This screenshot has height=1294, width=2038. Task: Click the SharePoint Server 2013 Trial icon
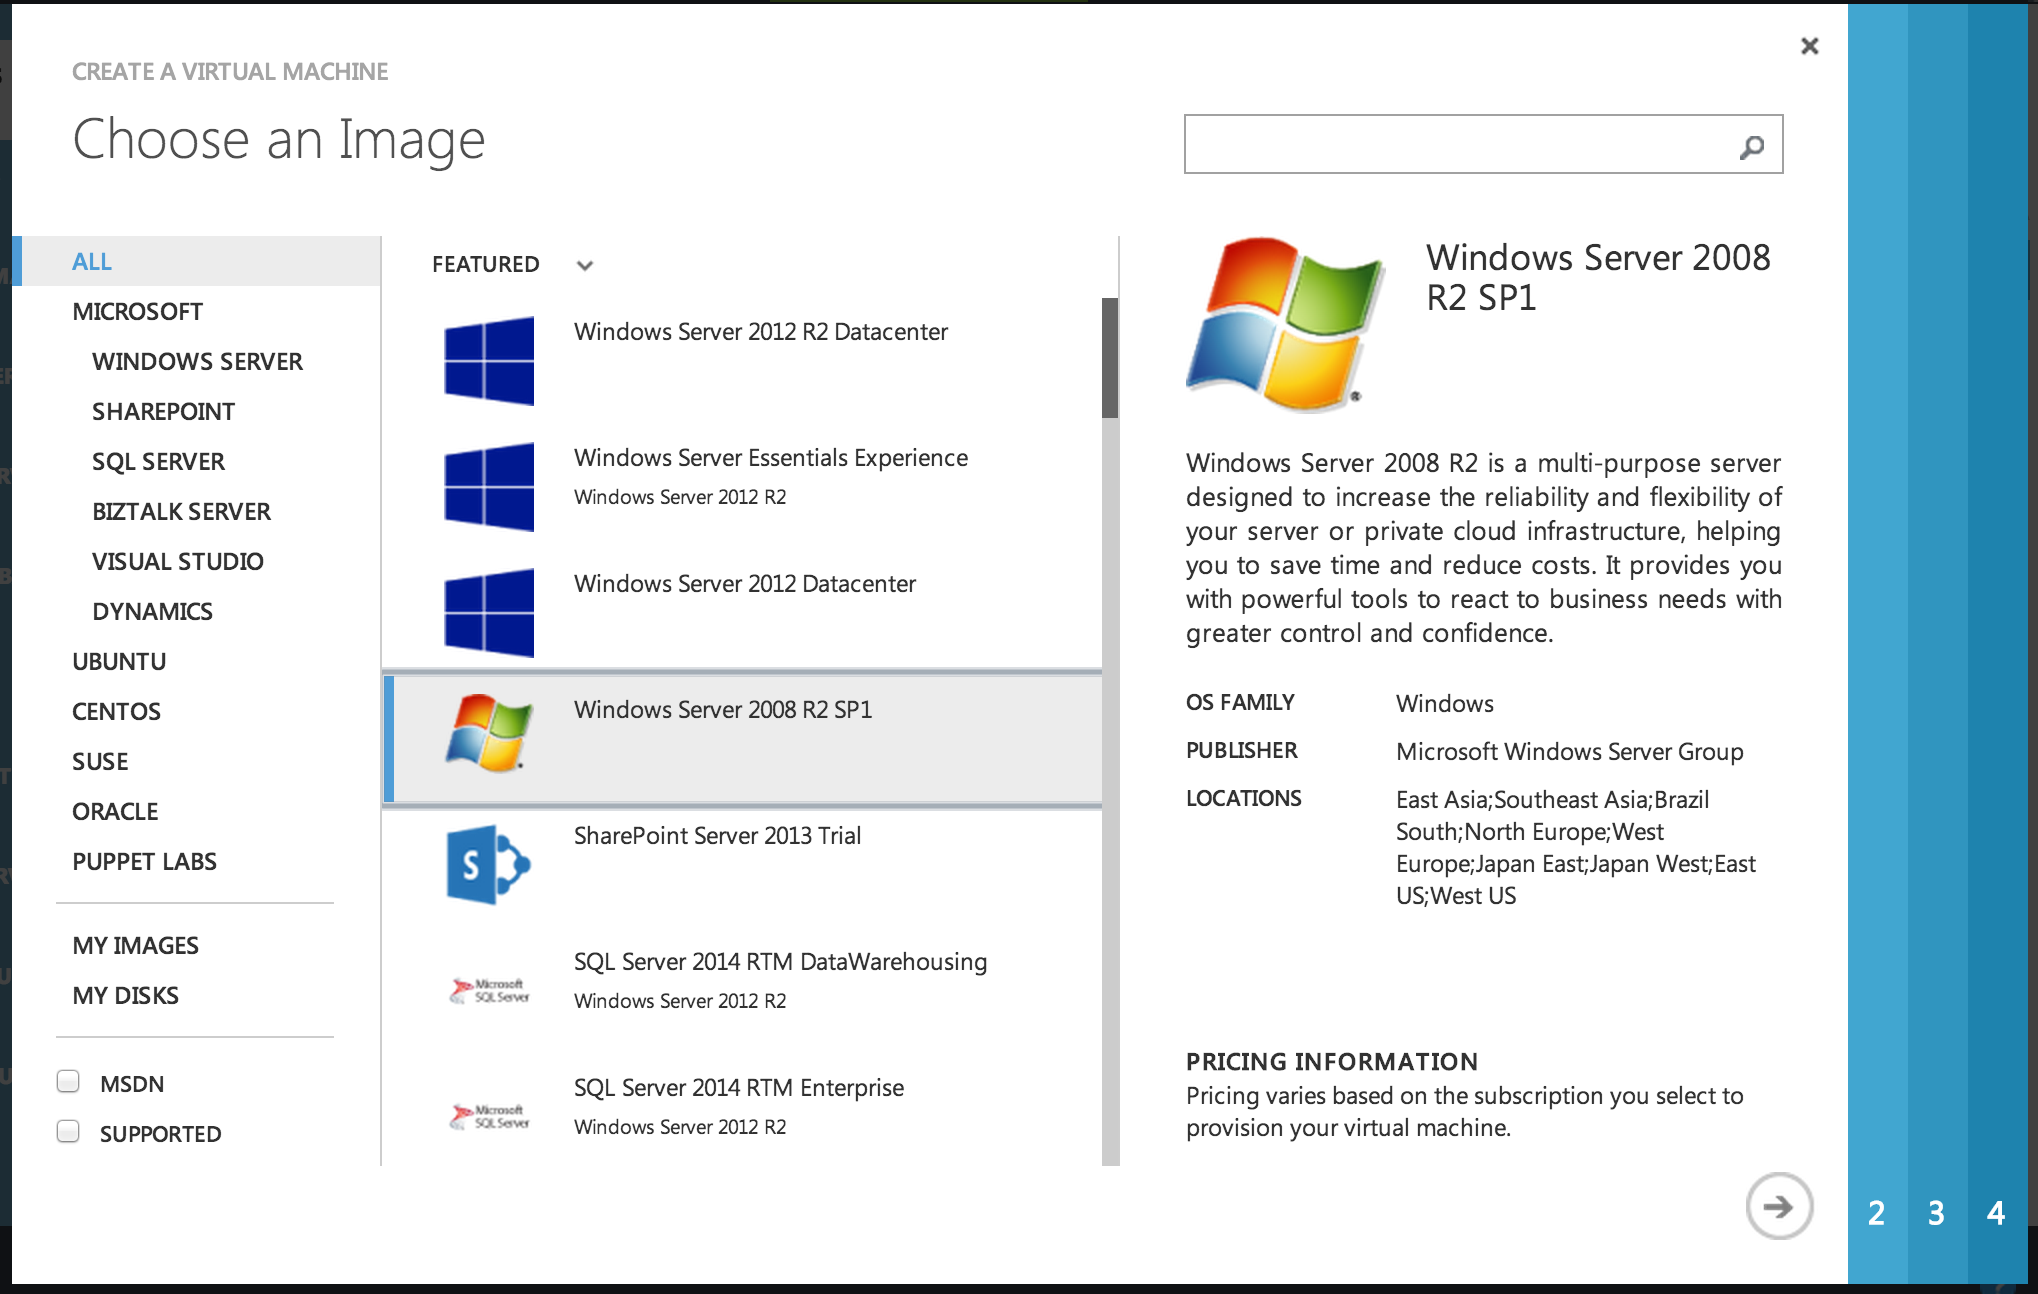[489, 865]
